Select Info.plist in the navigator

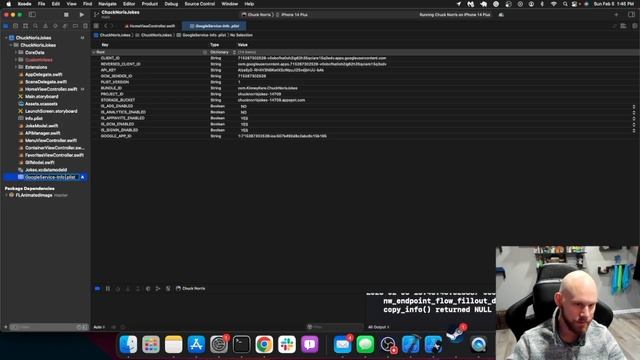(x=34, y=119)
